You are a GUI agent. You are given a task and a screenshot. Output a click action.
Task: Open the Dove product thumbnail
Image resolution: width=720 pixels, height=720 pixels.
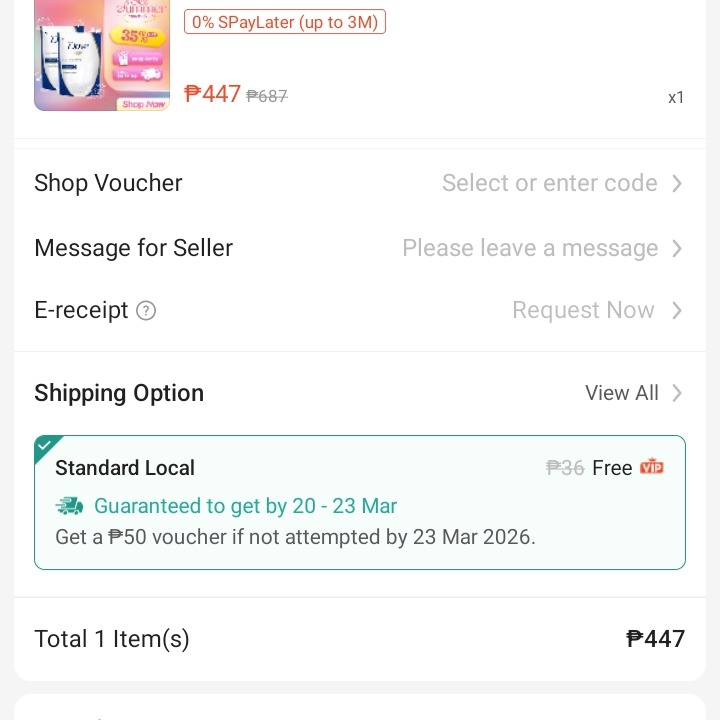click(x=88, y=56)
